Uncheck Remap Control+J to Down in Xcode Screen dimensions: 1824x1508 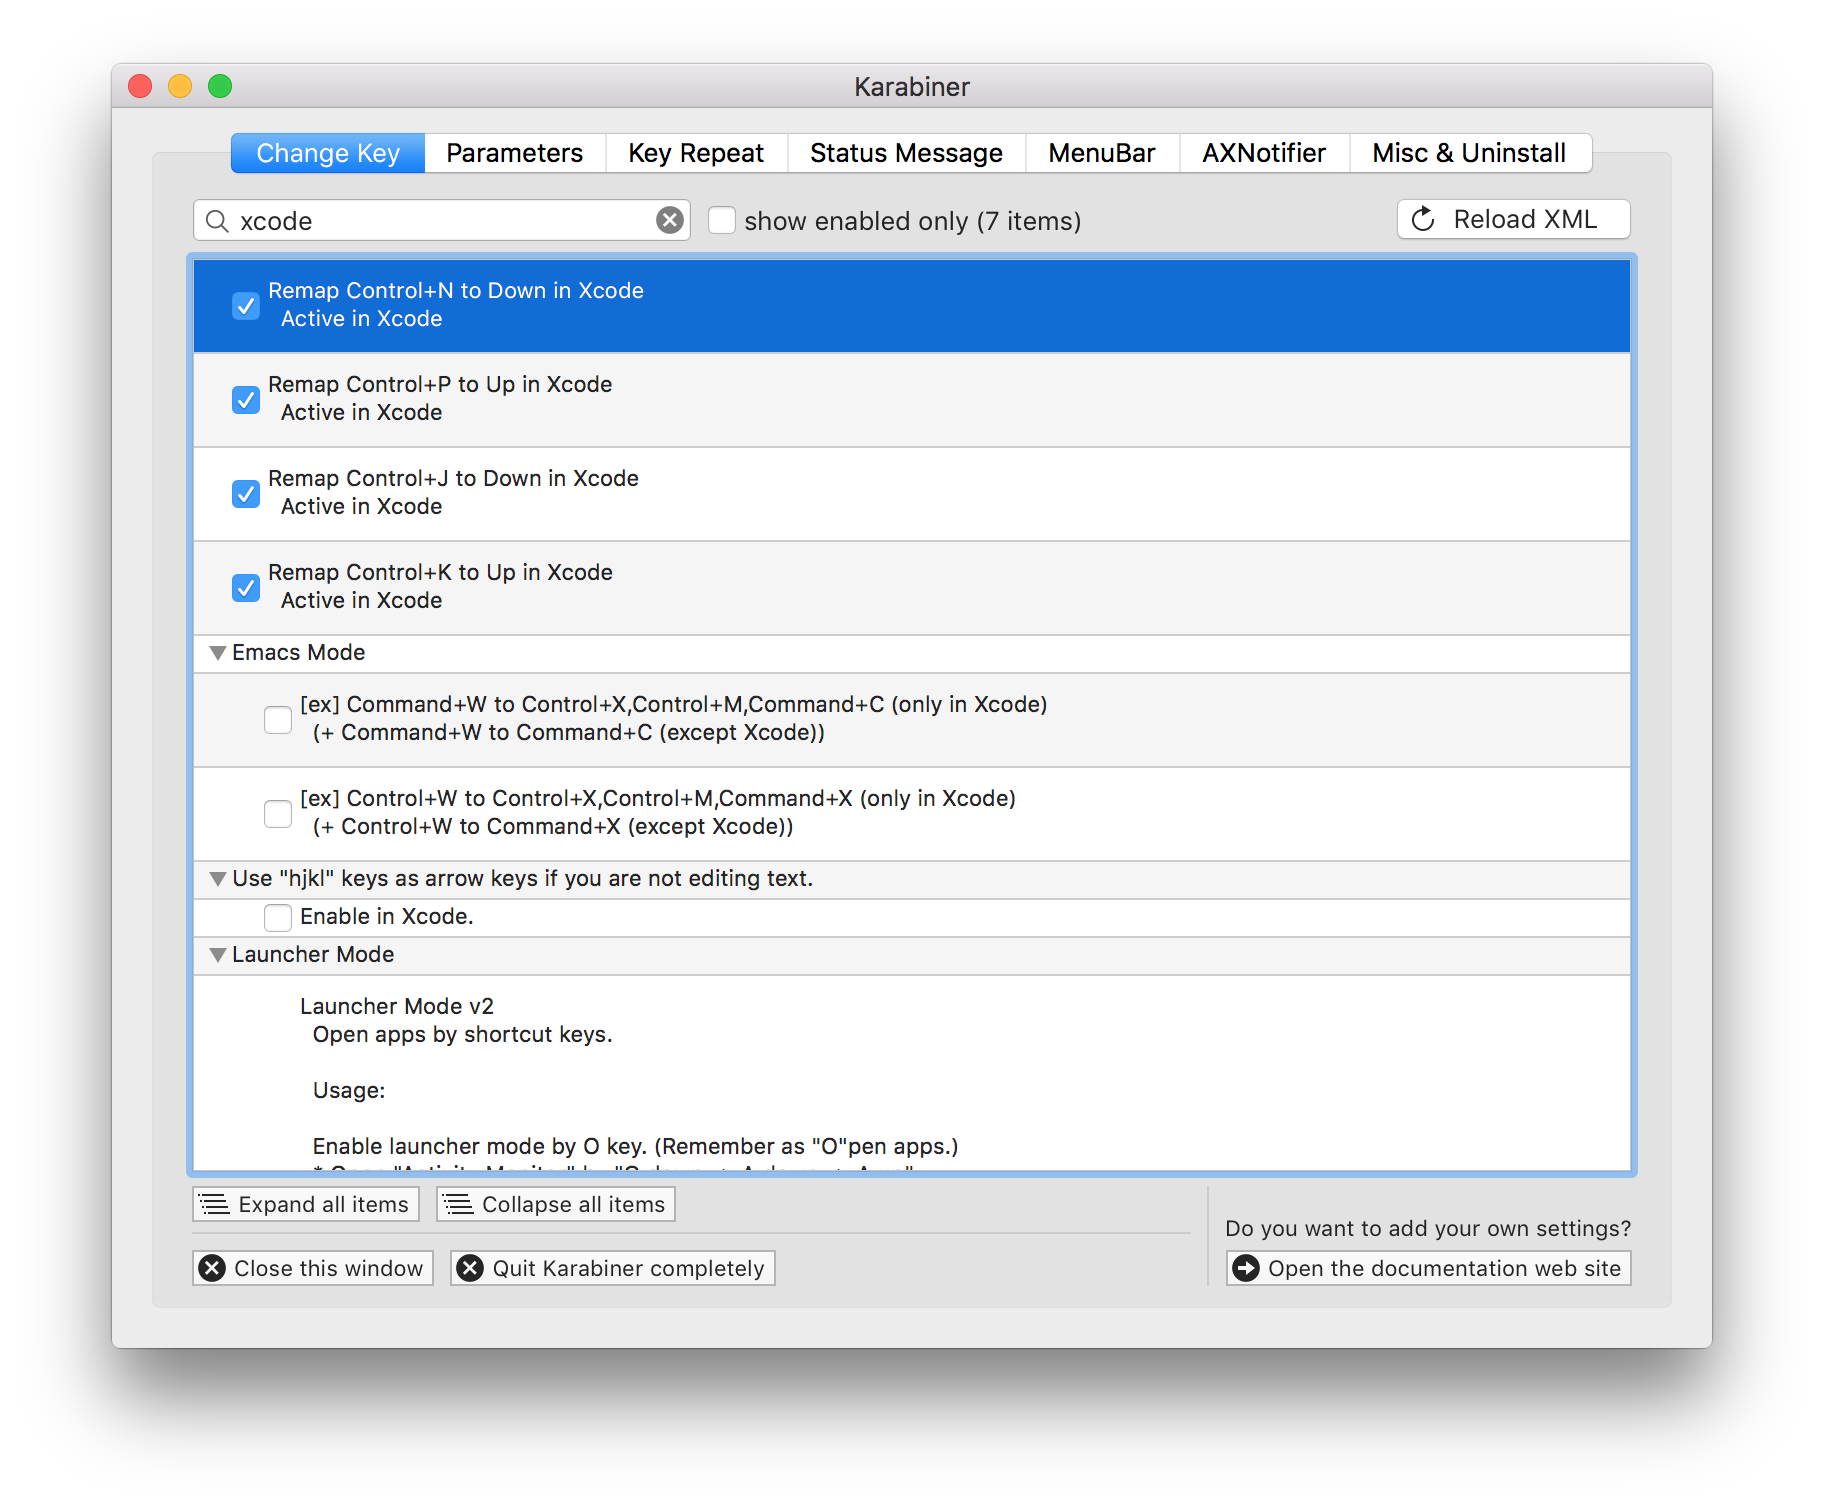246,494
